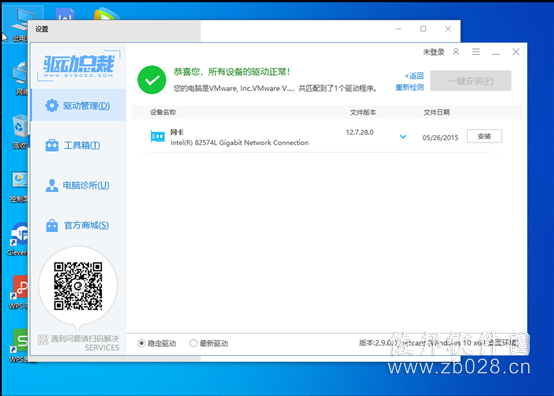Click the network desktop icon

tap(19, 78)
